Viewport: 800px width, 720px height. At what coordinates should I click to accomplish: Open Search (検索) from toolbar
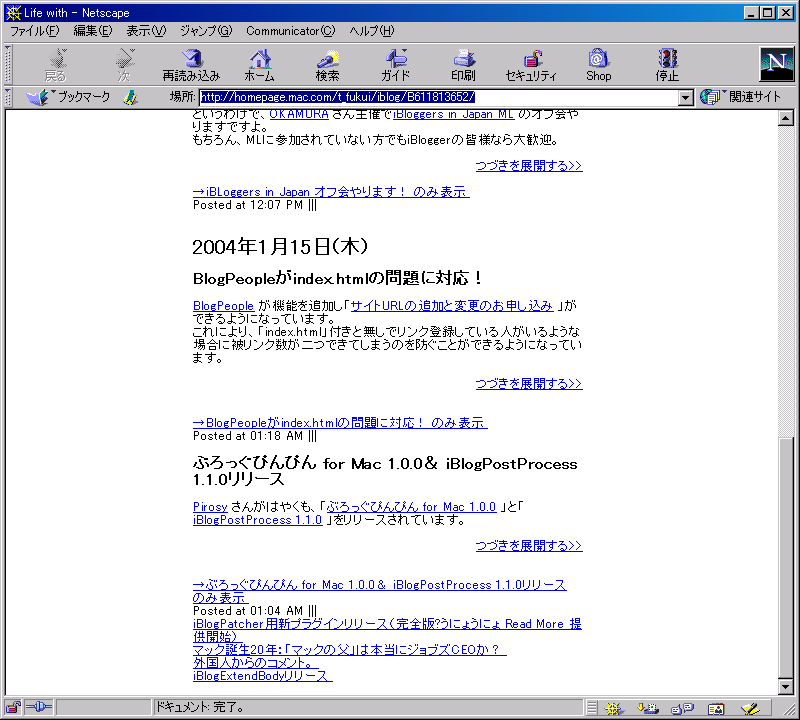tap(327, 65)
